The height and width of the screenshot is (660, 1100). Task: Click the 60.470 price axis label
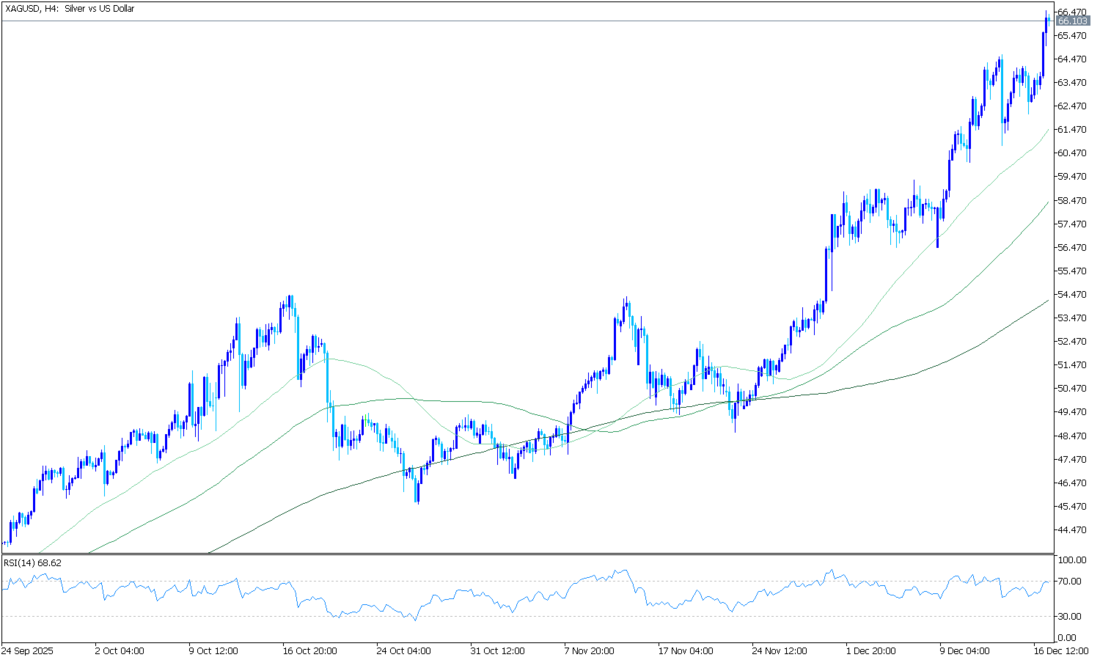[1072, 153]
